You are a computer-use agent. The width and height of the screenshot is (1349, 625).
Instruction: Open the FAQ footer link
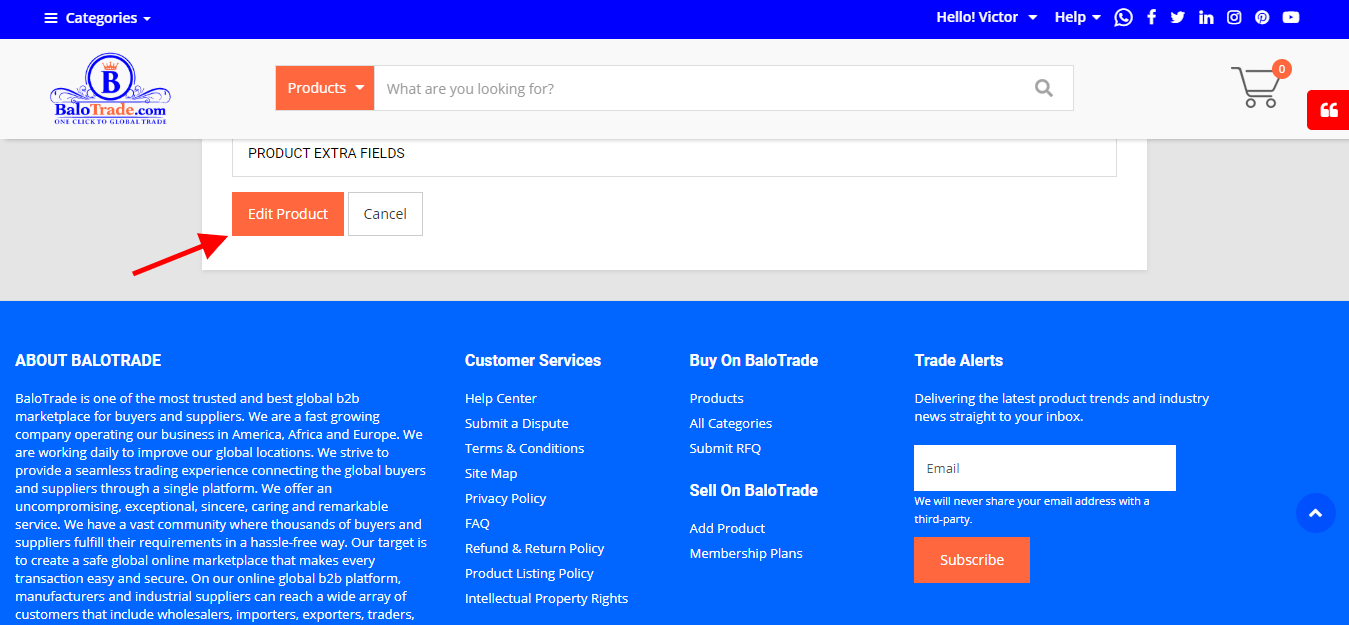(477, 523)
